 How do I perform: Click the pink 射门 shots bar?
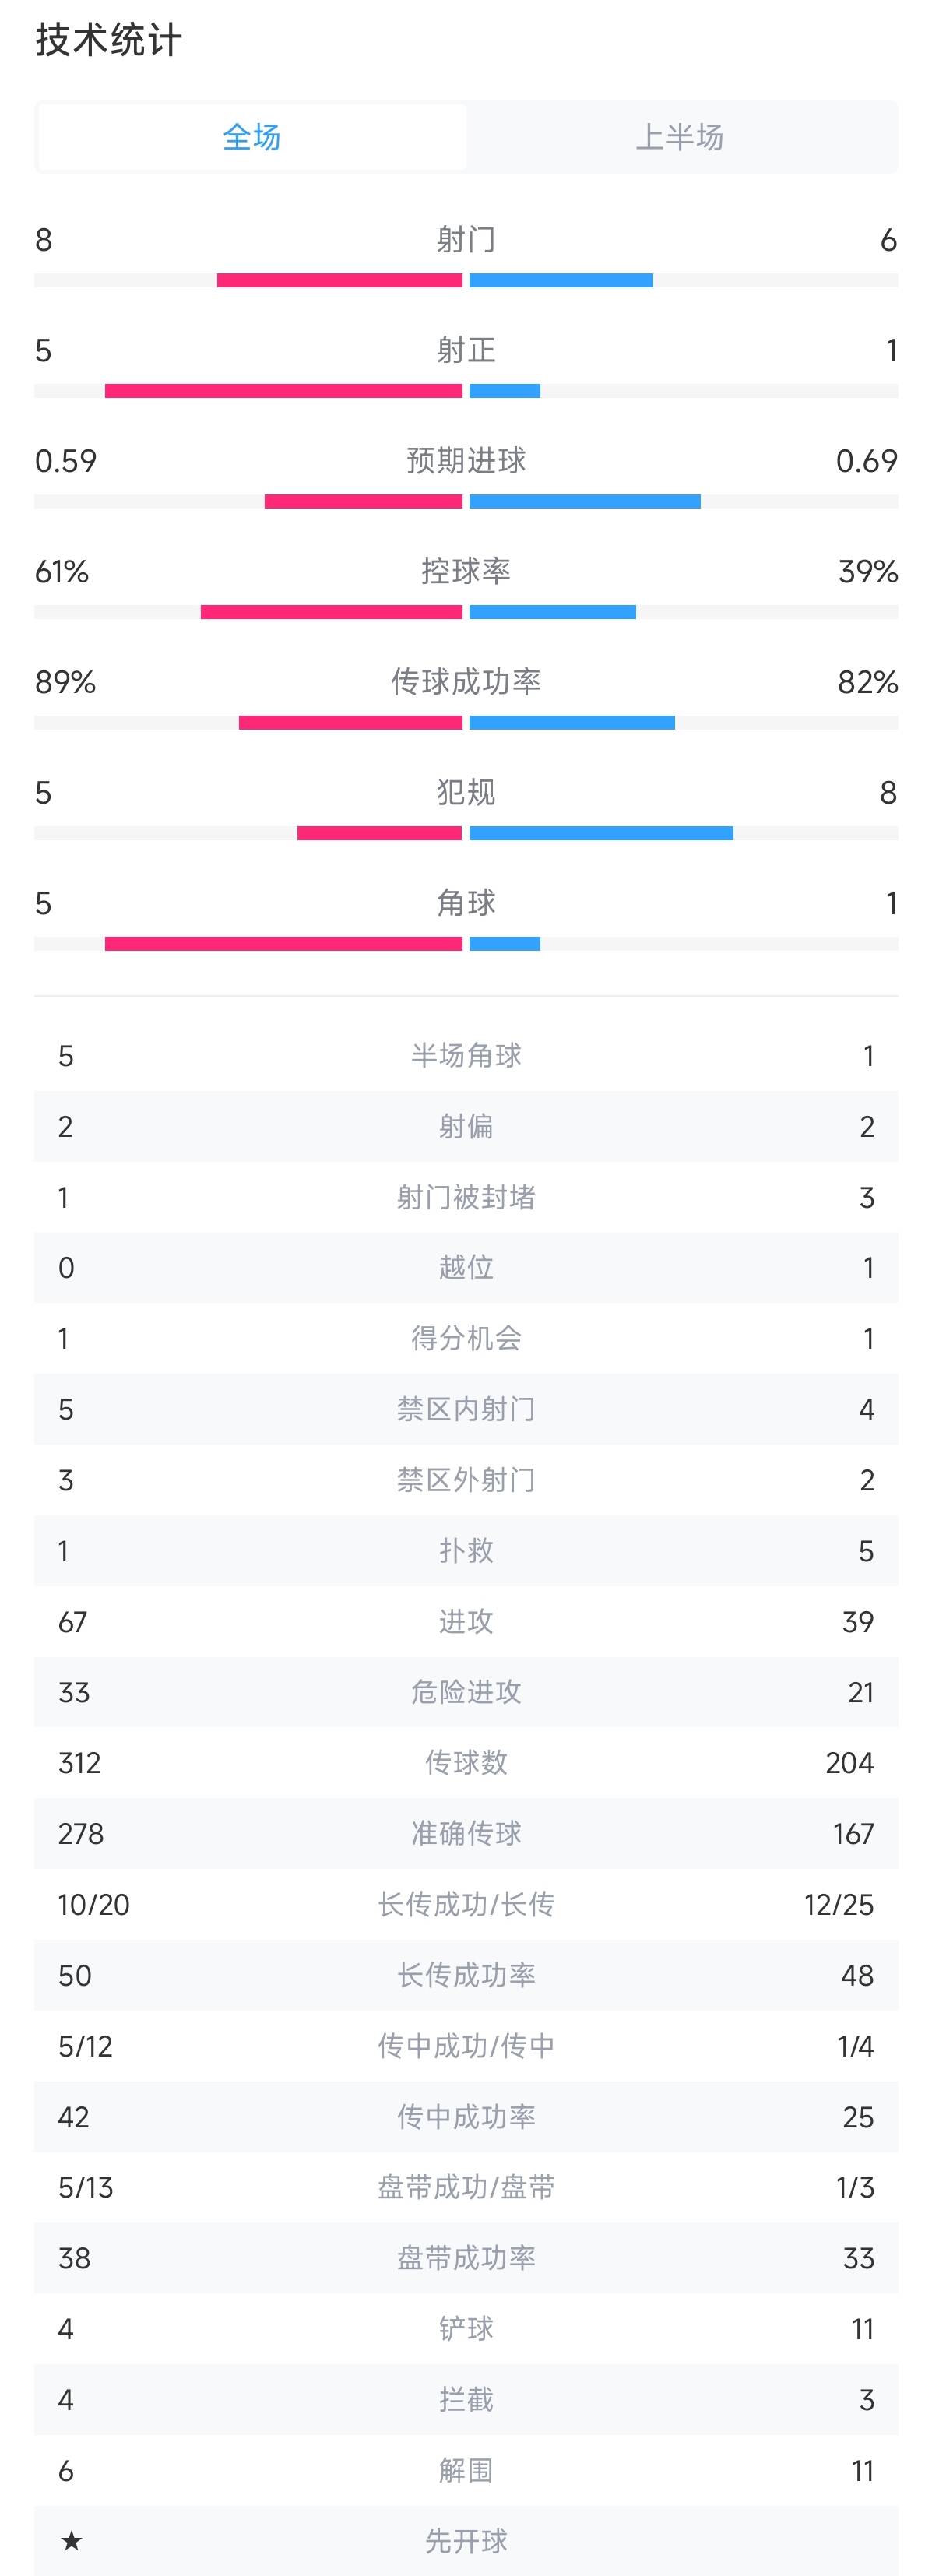pos(339,281)
